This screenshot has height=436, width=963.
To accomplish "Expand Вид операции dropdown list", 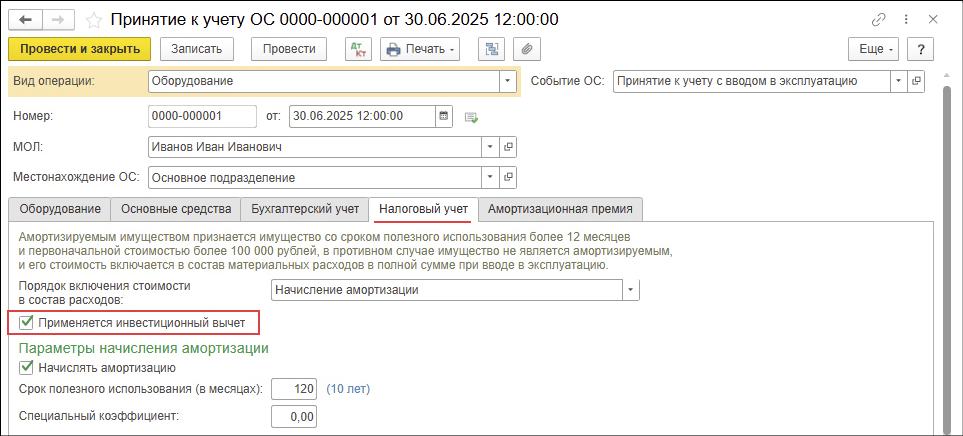I will pyautogui.click(x=508, y=81).
